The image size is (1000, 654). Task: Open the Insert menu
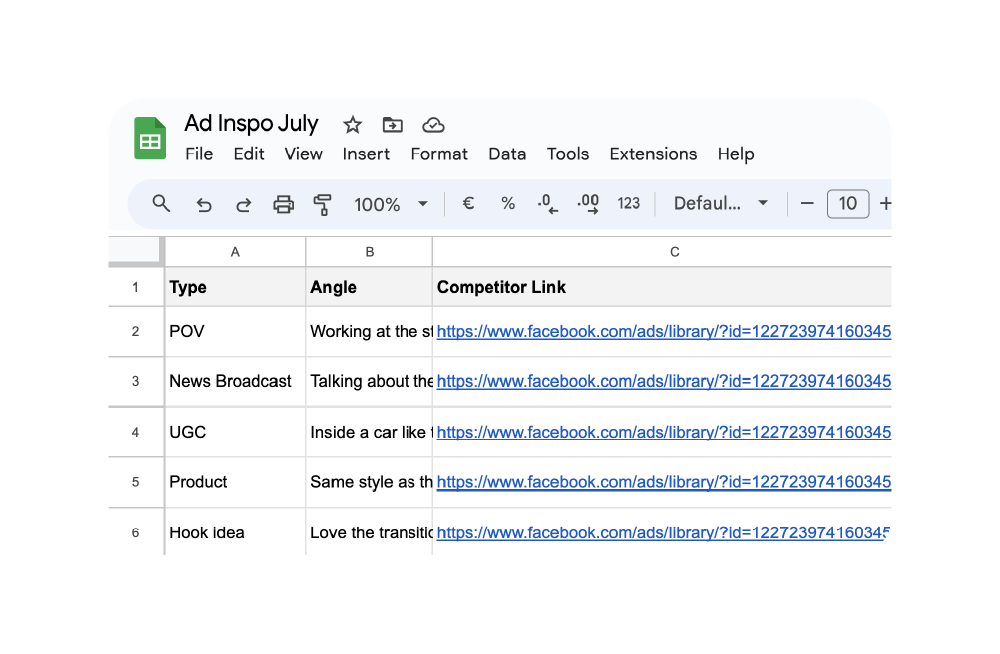366,154
